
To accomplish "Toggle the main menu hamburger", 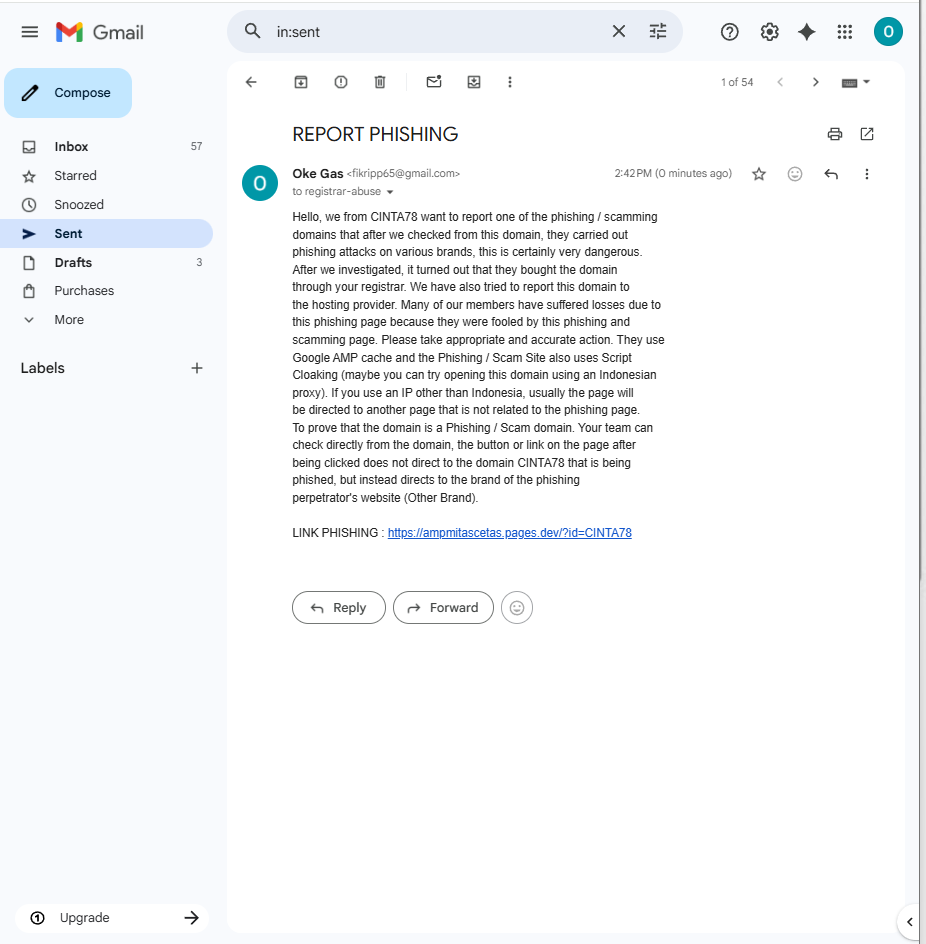I will [x=30, y=32].
